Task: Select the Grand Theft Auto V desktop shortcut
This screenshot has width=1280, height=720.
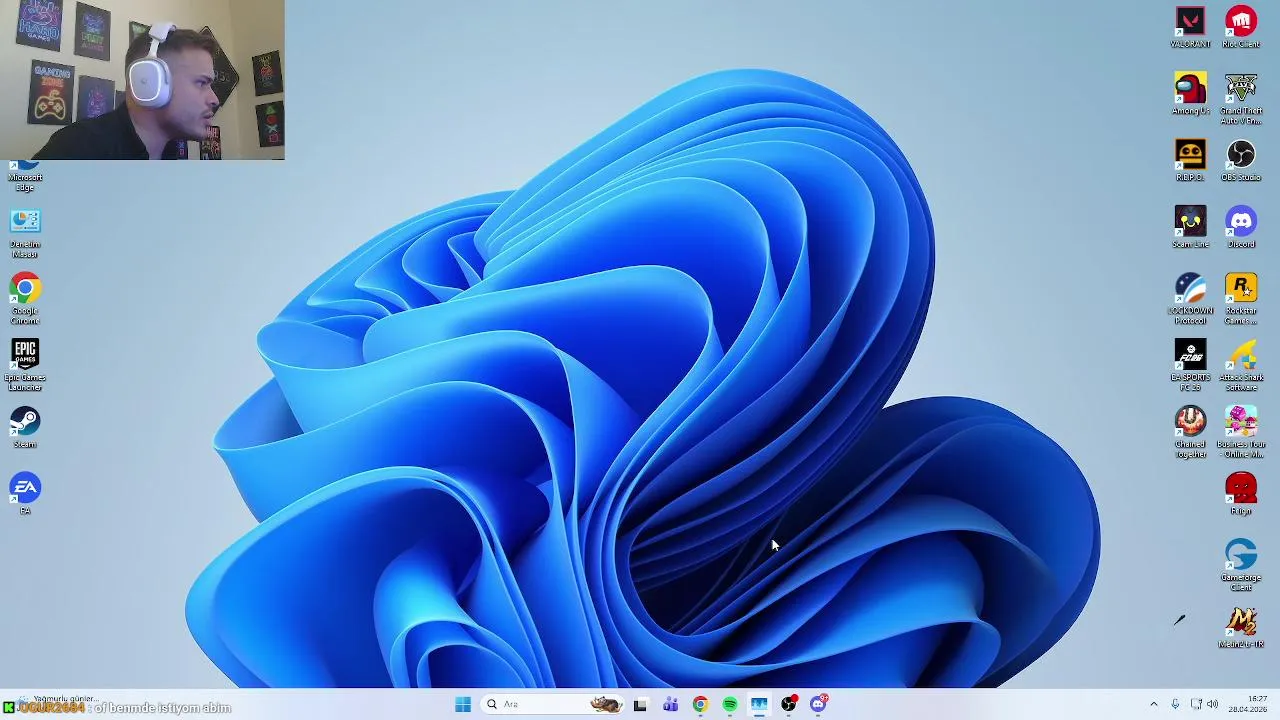Action: 1241,99
